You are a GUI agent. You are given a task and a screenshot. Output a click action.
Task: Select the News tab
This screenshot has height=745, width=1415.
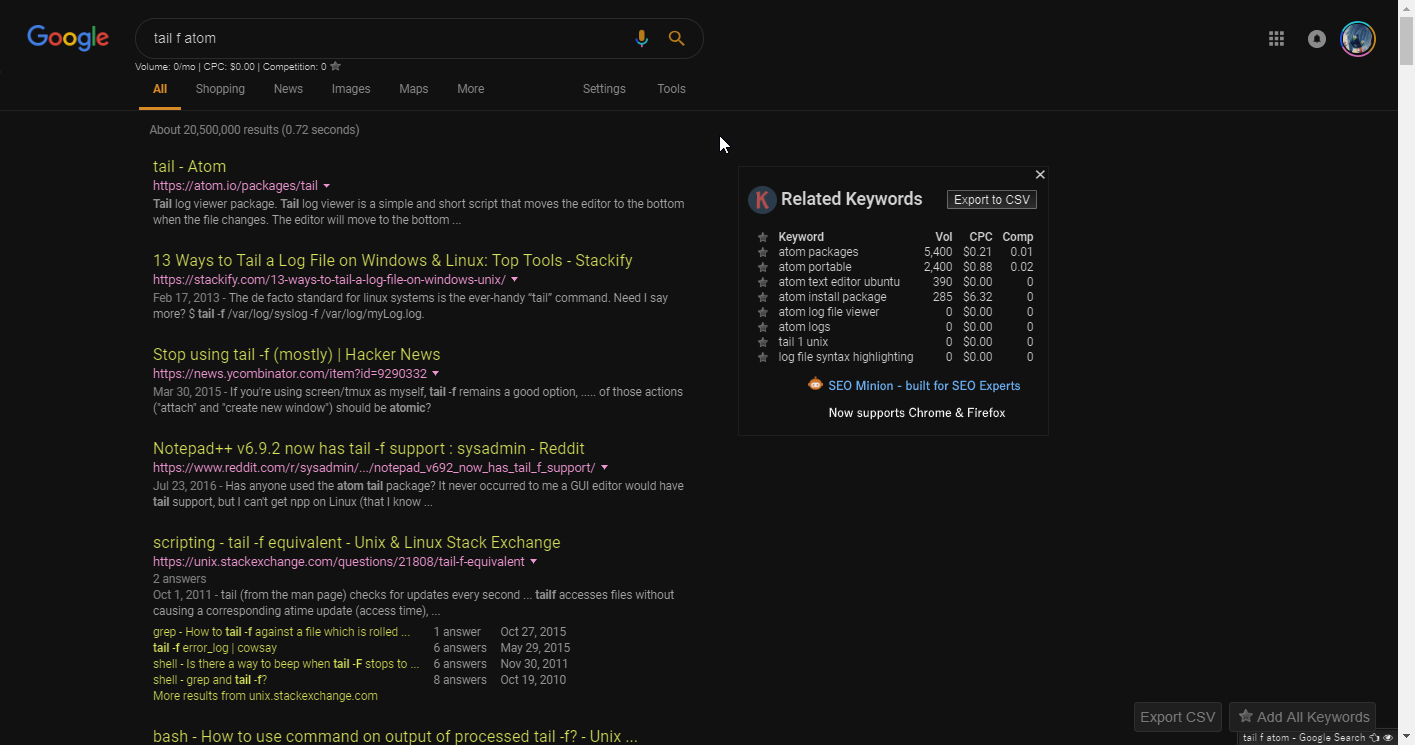(x=288, y=89)
